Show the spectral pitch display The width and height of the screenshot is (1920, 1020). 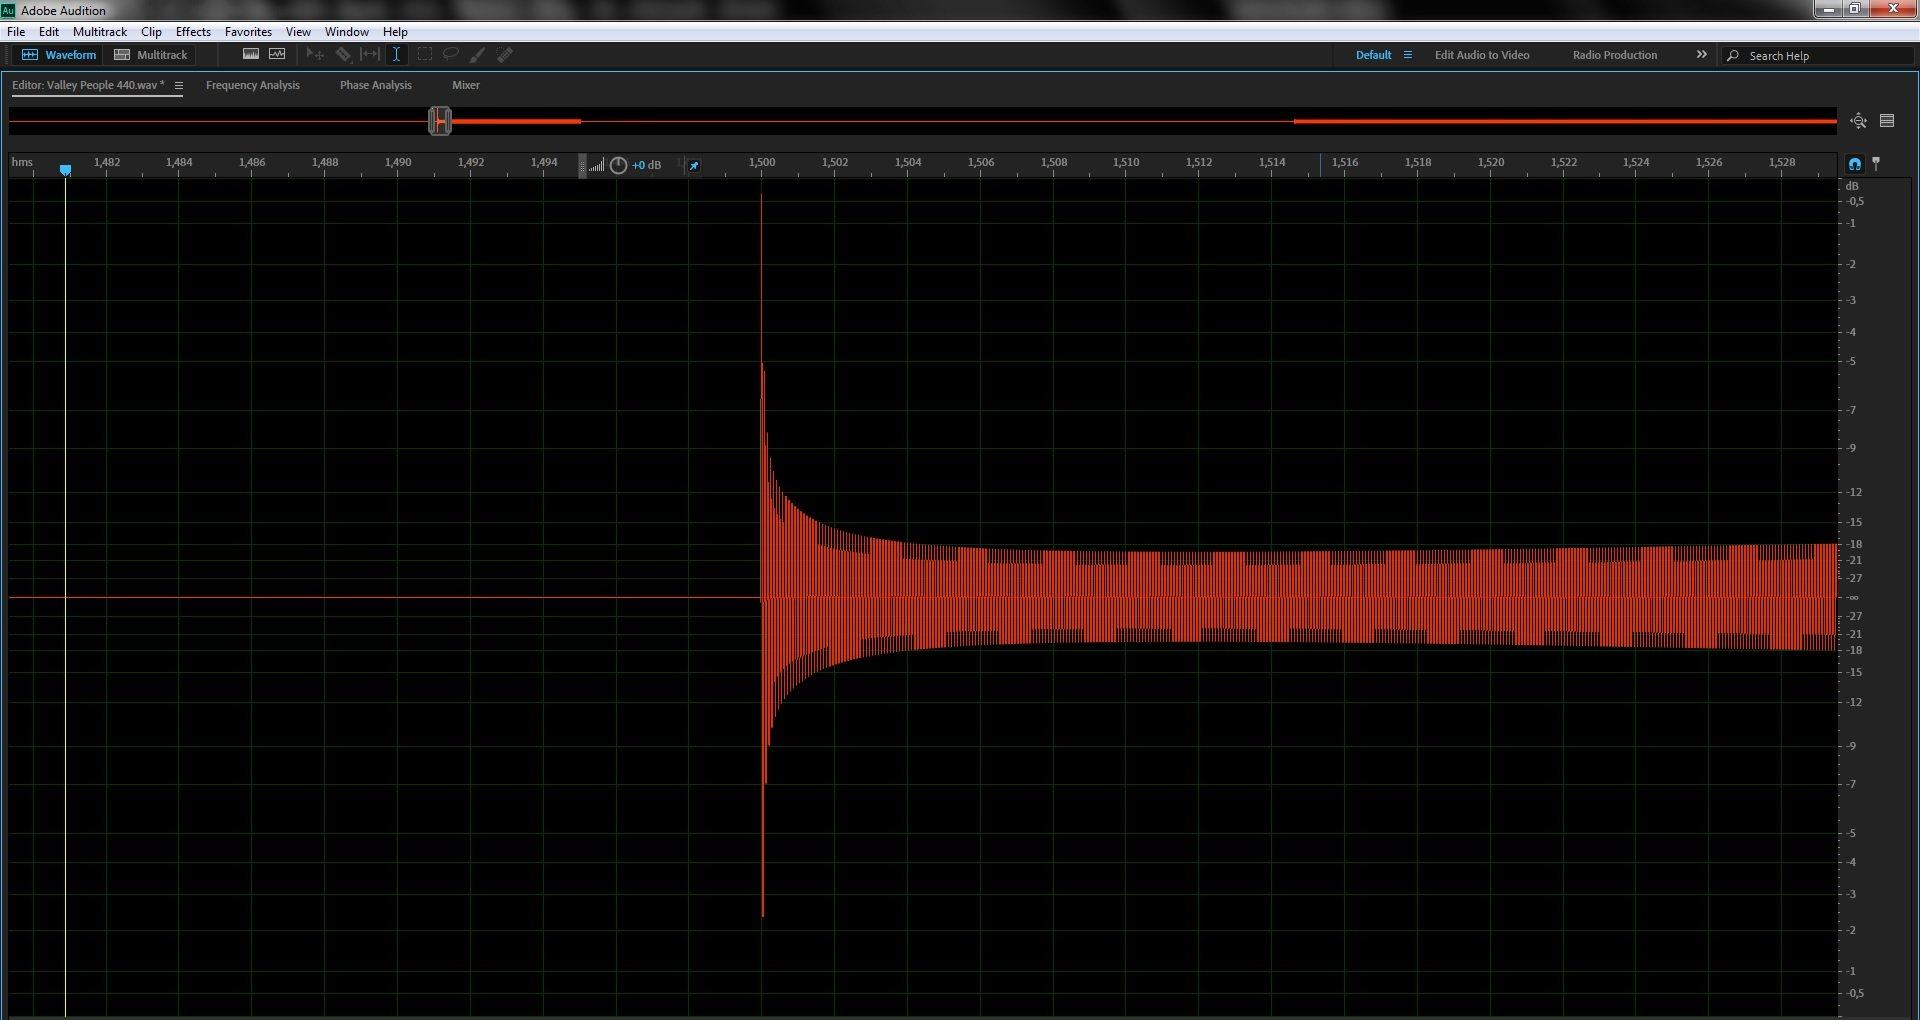tap(277, 54)
